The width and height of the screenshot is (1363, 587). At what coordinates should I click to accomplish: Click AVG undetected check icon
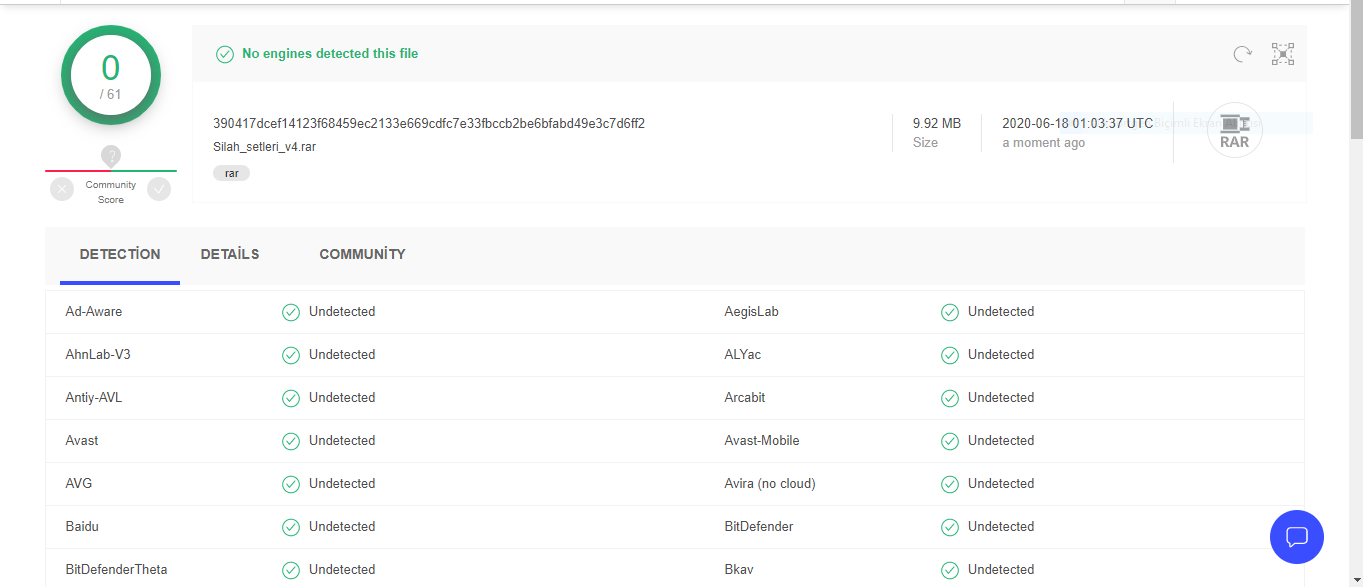(291, 484)
